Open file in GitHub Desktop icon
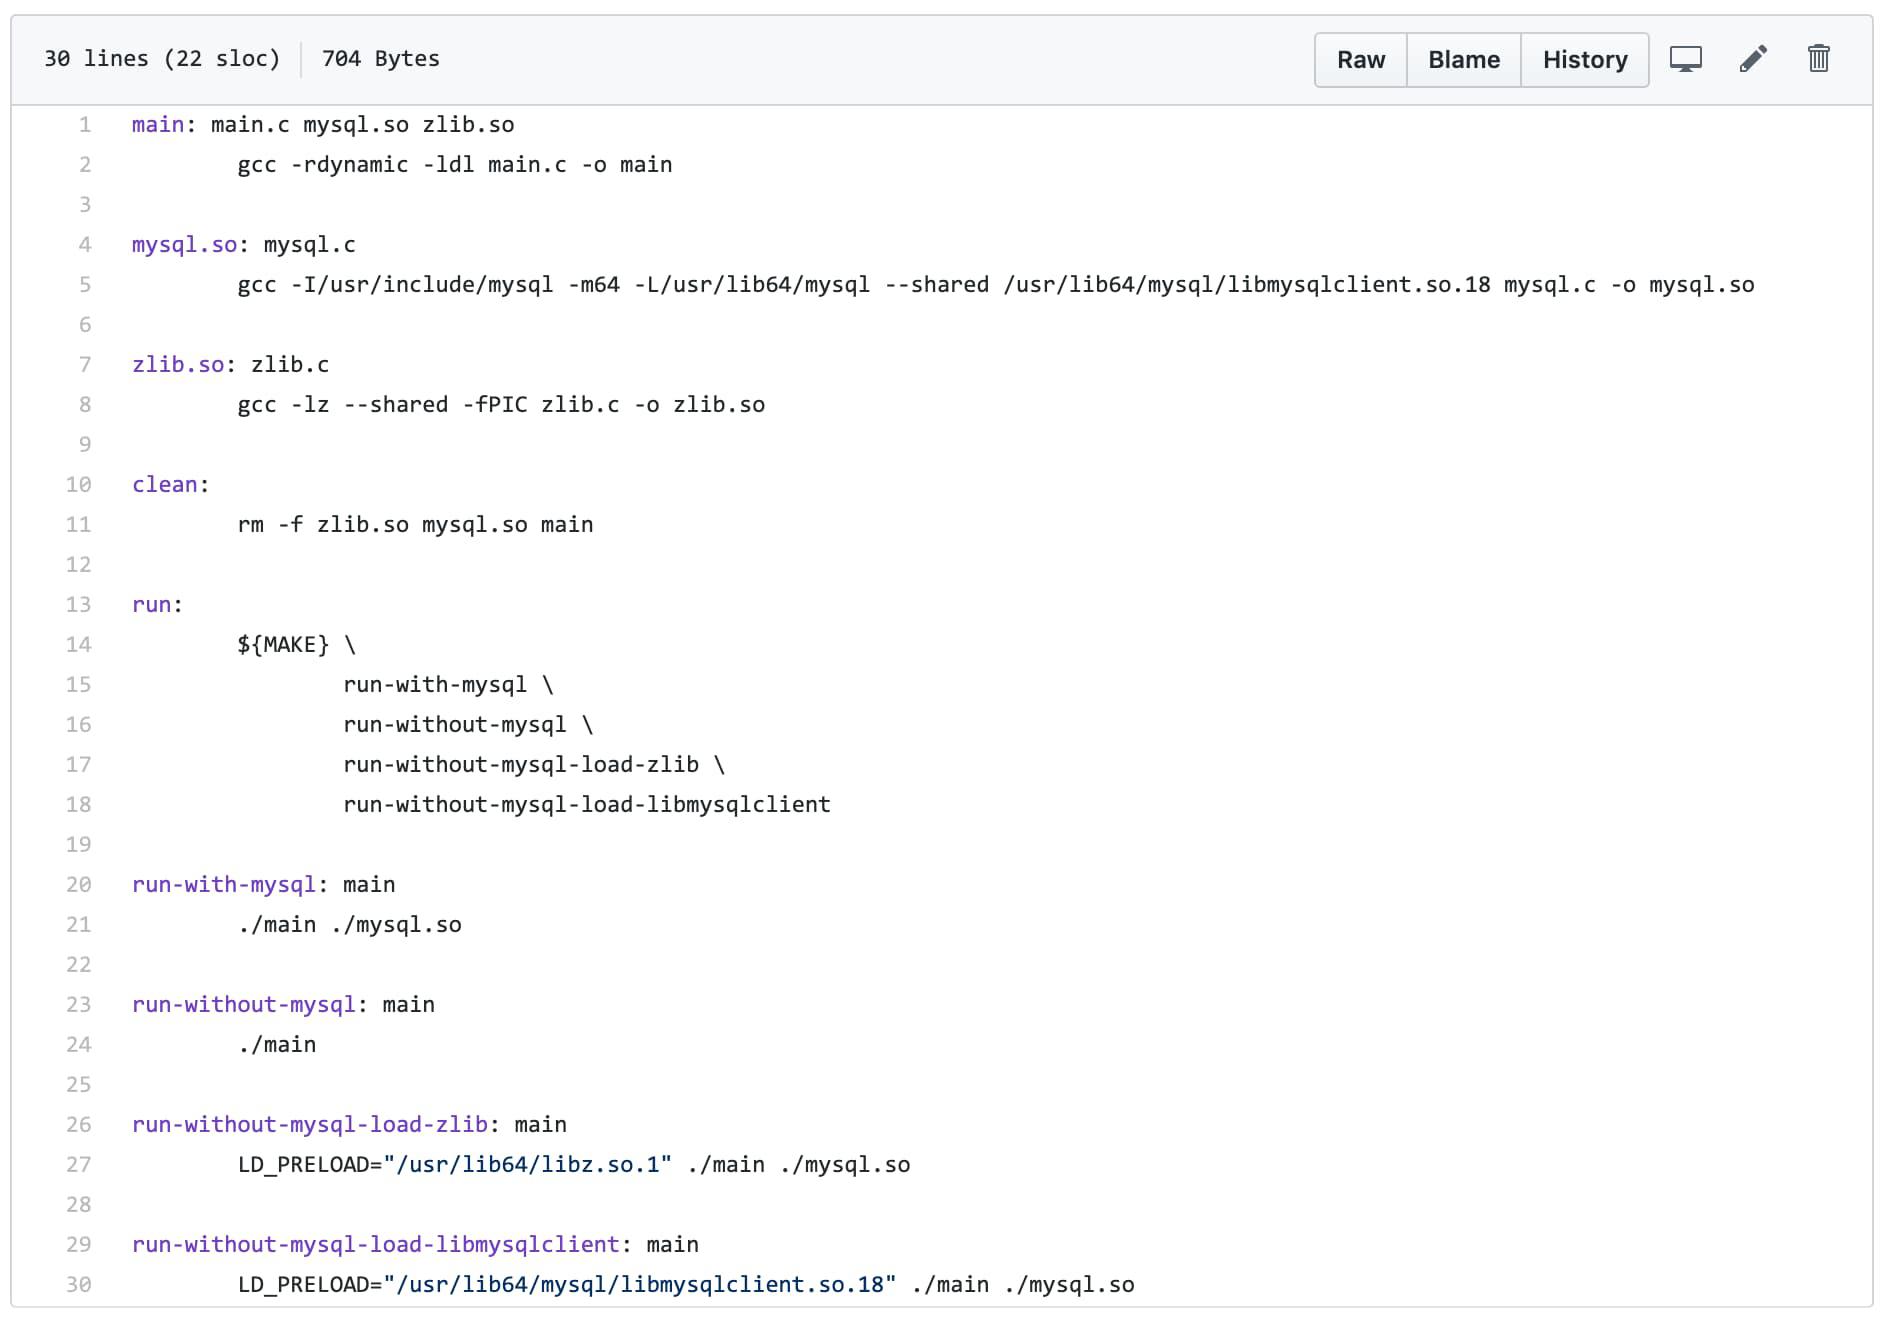Screen dimensions: 1894x1322 tap(1685, 60)
